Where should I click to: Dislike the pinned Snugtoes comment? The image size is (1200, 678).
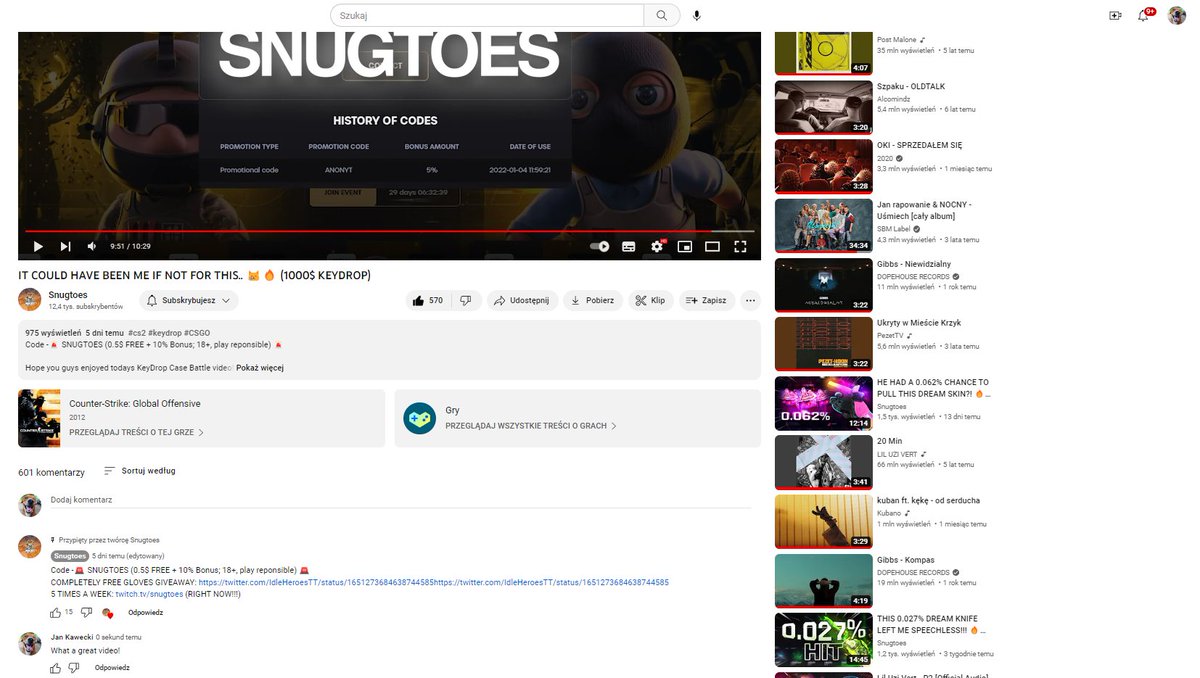87,612
